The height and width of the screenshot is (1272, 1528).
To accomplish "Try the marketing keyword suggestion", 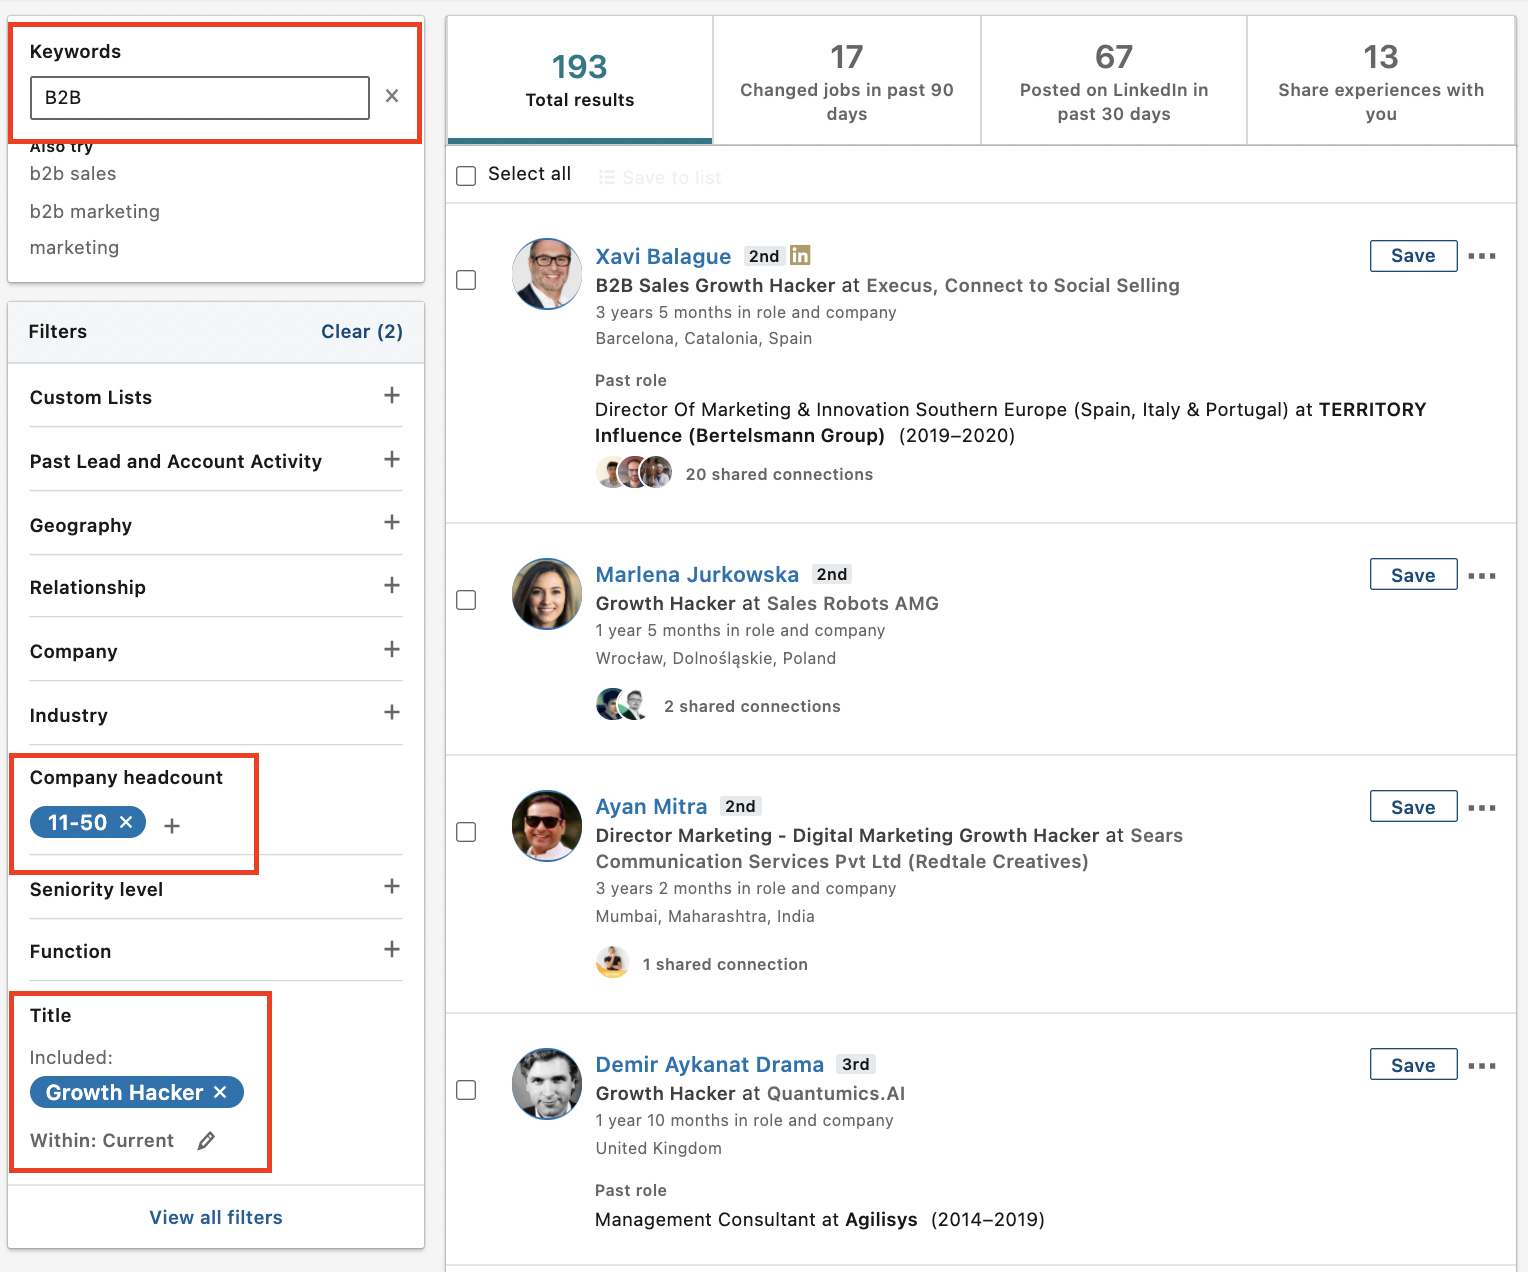I will click(x=74, y=248).
